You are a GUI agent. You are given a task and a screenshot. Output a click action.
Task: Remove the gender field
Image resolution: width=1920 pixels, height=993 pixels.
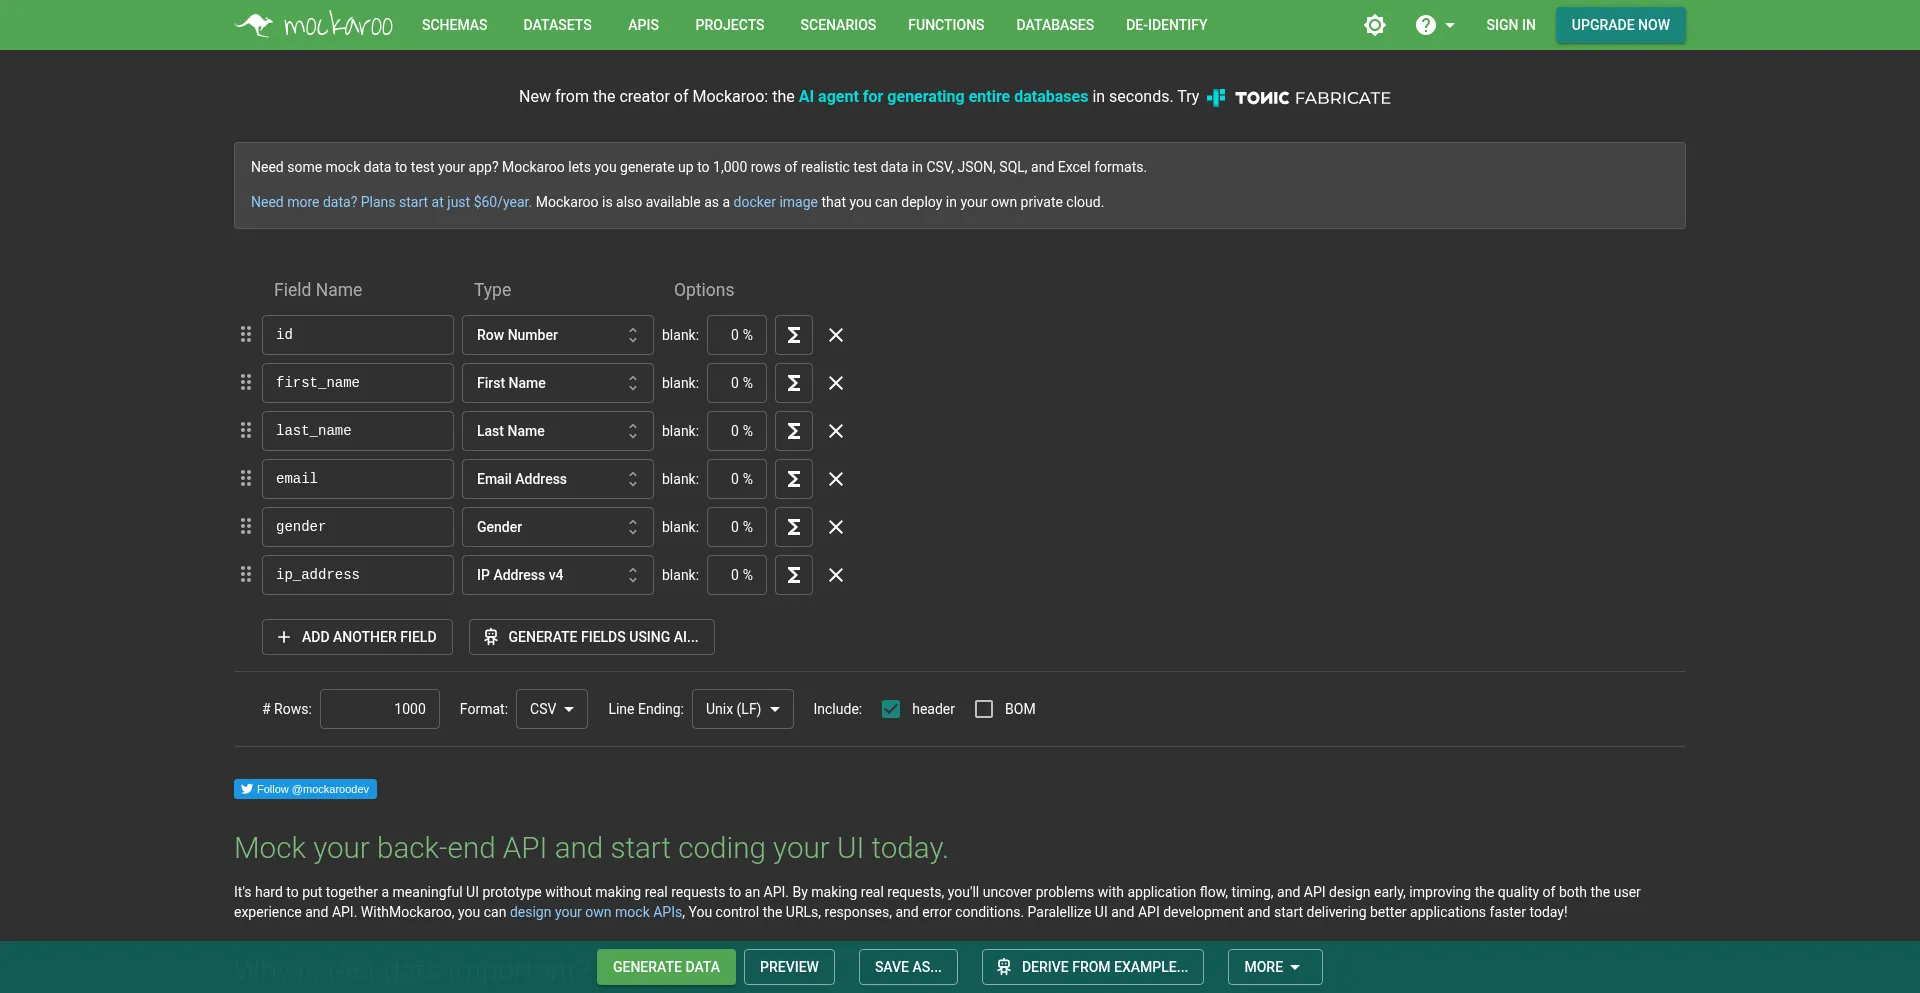tap(836, 527)
